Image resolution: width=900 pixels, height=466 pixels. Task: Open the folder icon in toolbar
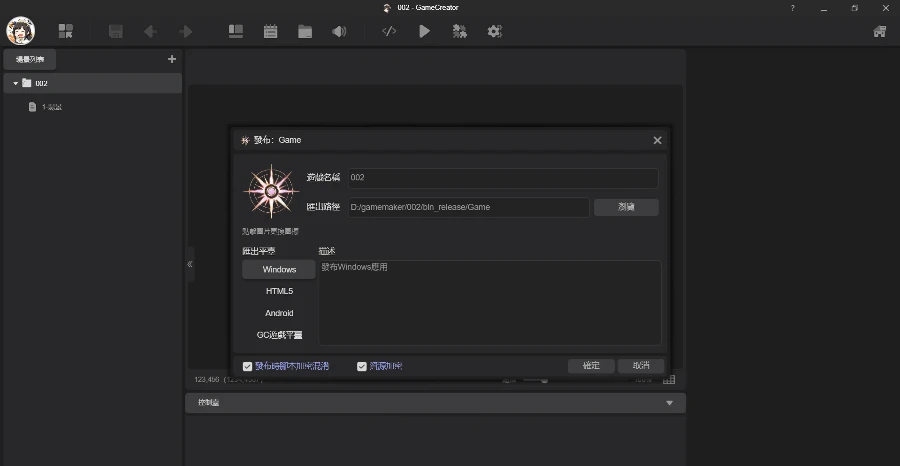coord(305,31)
